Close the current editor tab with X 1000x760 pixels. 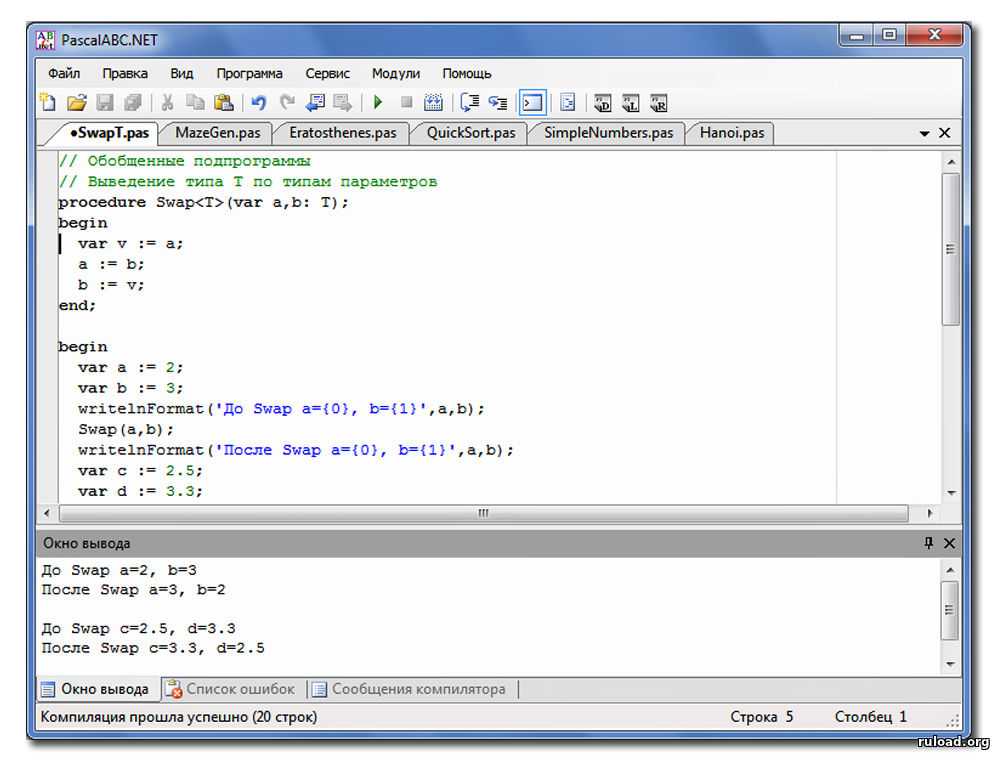pos(945,133)
